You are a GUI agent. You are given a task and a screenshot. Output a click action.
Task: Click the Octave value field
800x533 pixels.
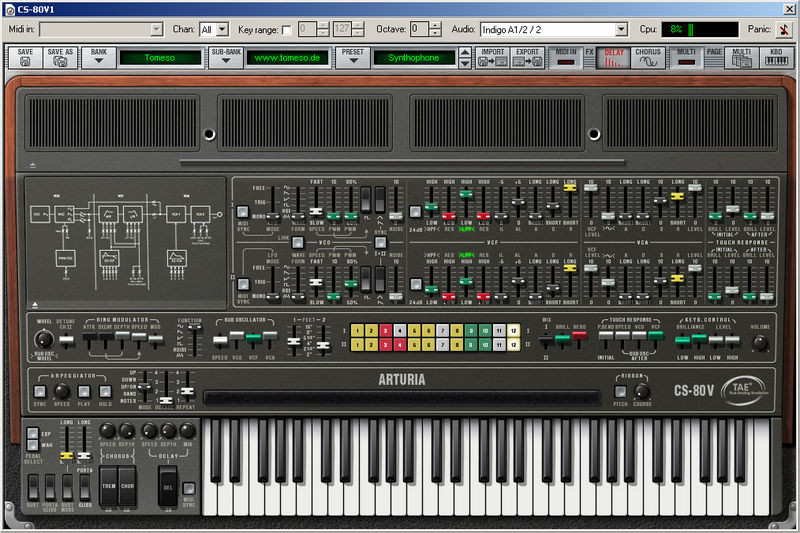419,29
